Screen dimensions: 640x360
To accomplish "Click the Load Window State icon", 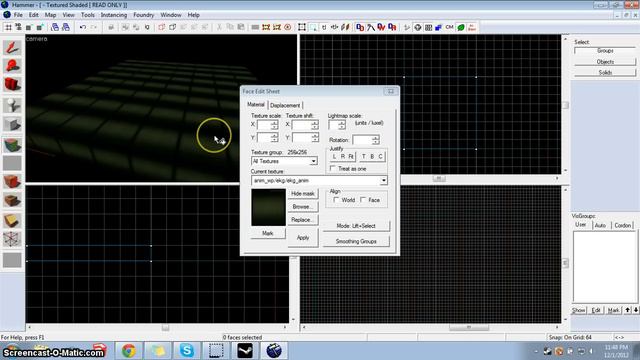I will pos(55,27).
